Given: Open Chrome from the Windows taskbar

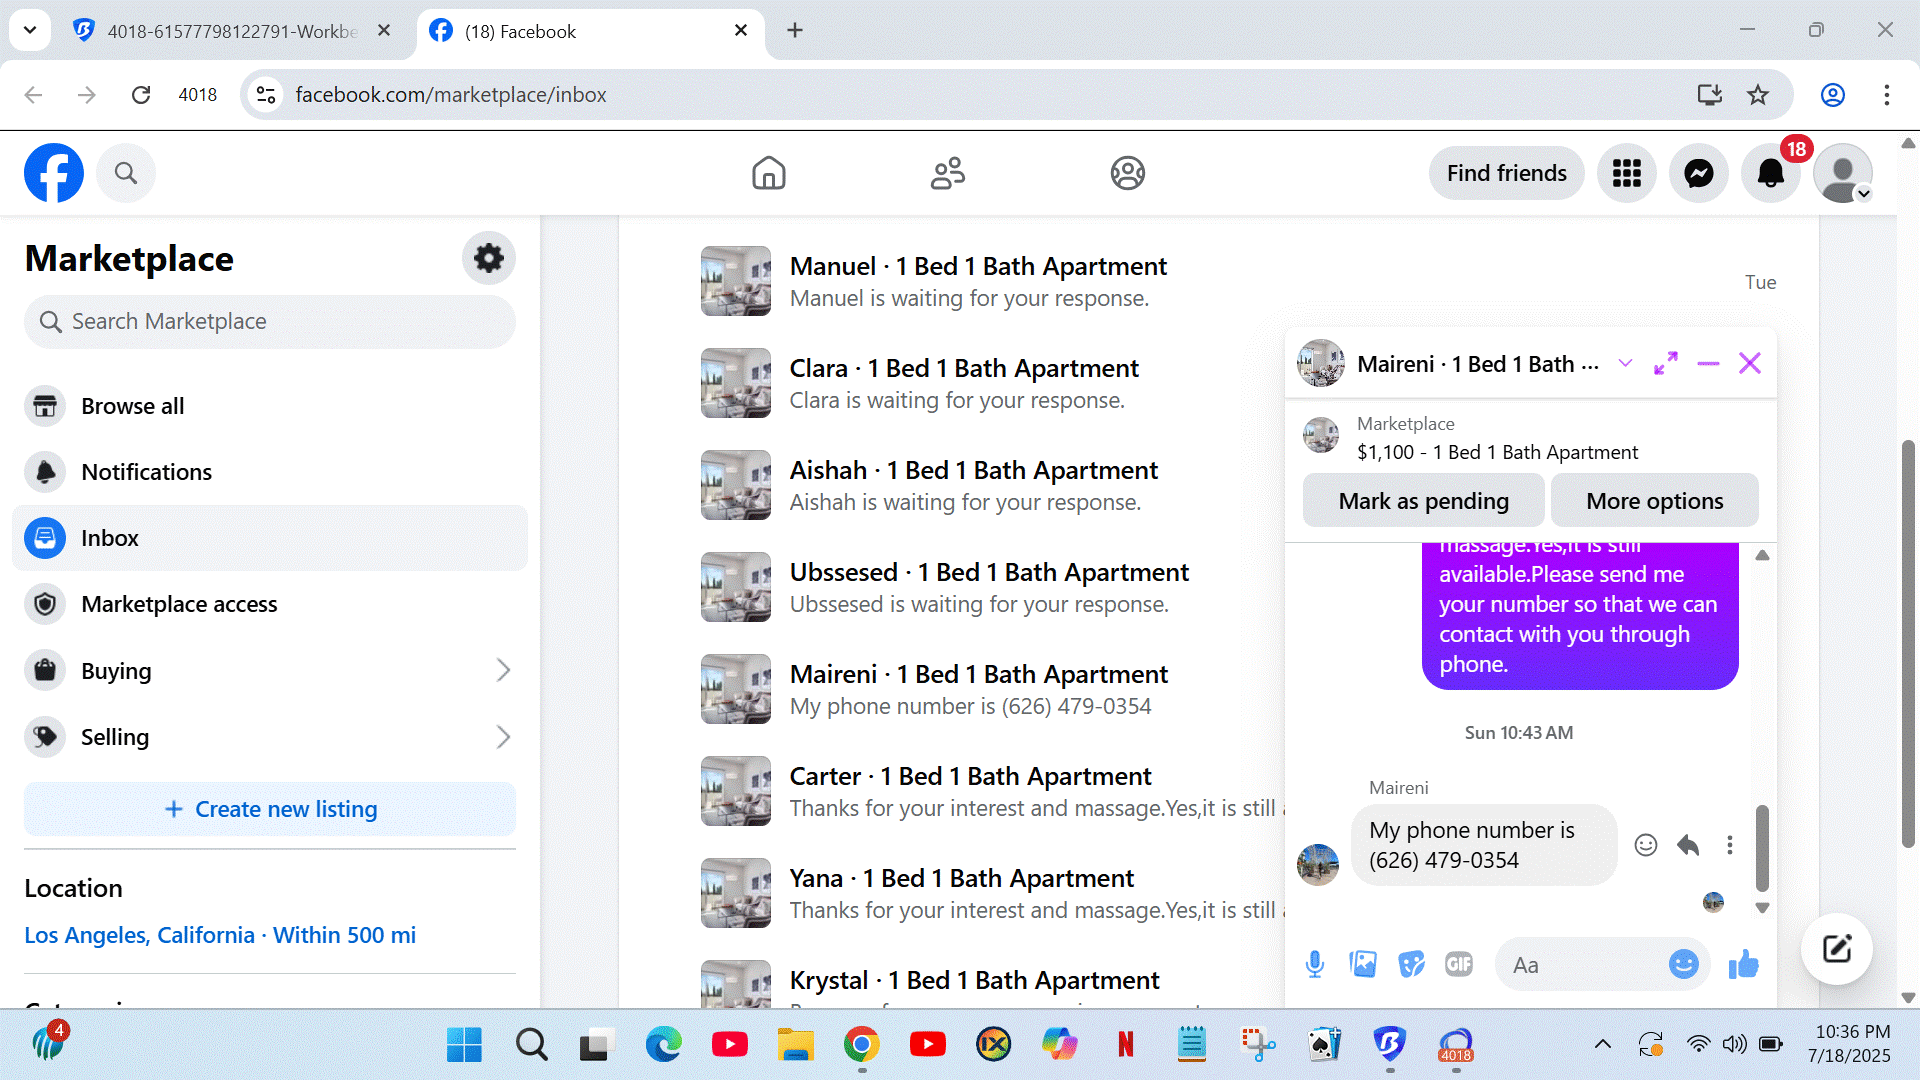Looking at the screenshot, I should 861,1045.
